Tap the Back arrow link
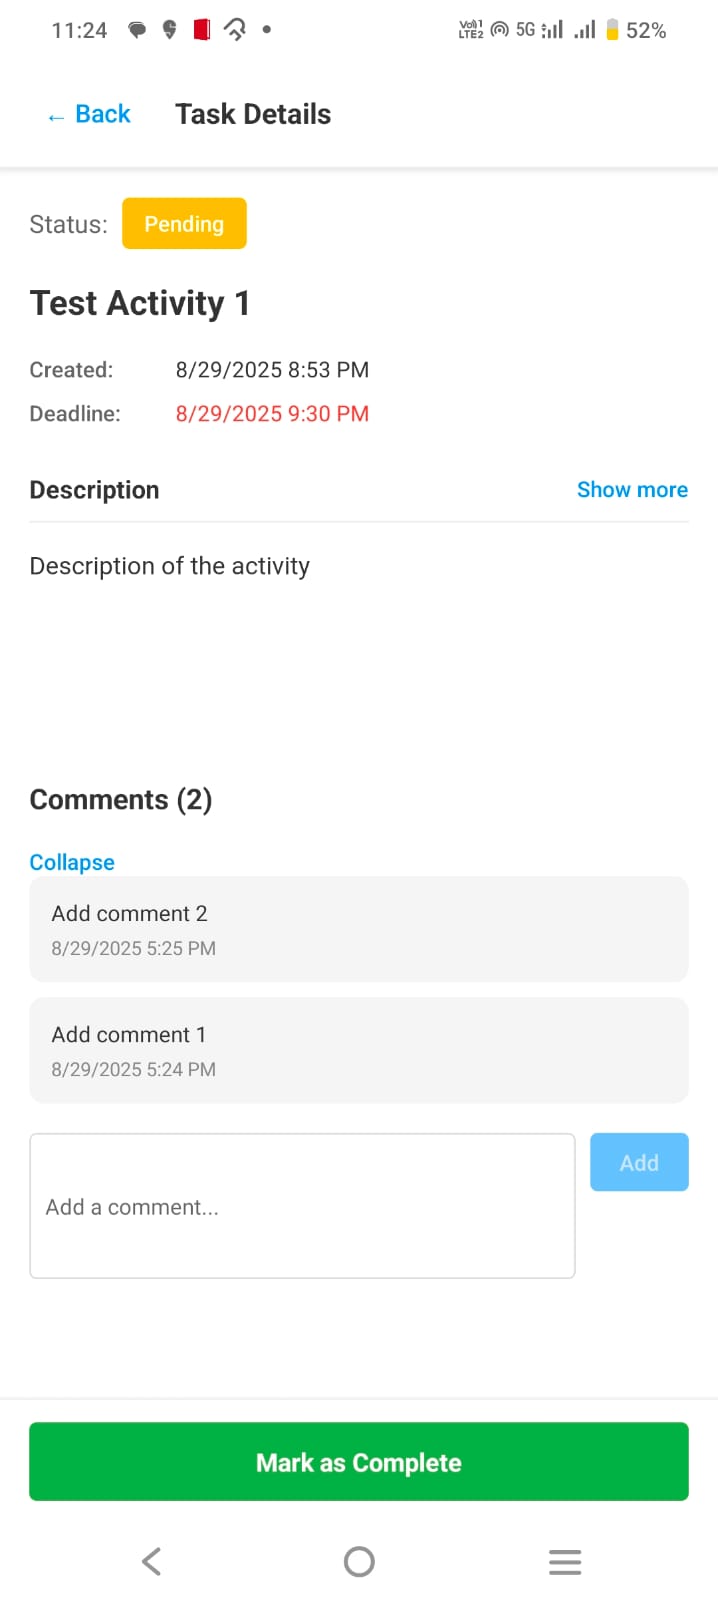The height and width of the screenshot is (1600, 718). coord(89,115)
